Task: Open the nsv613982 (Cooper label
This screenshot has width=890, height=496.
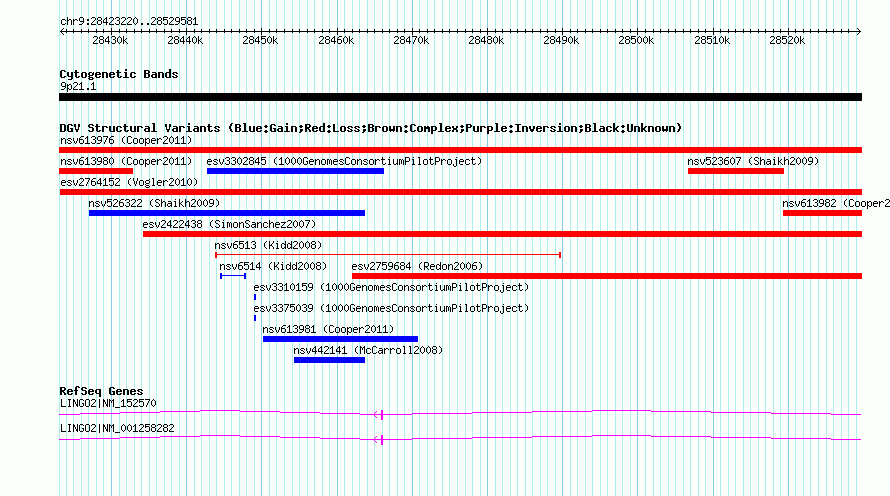Action: click(x=836, y=203)
